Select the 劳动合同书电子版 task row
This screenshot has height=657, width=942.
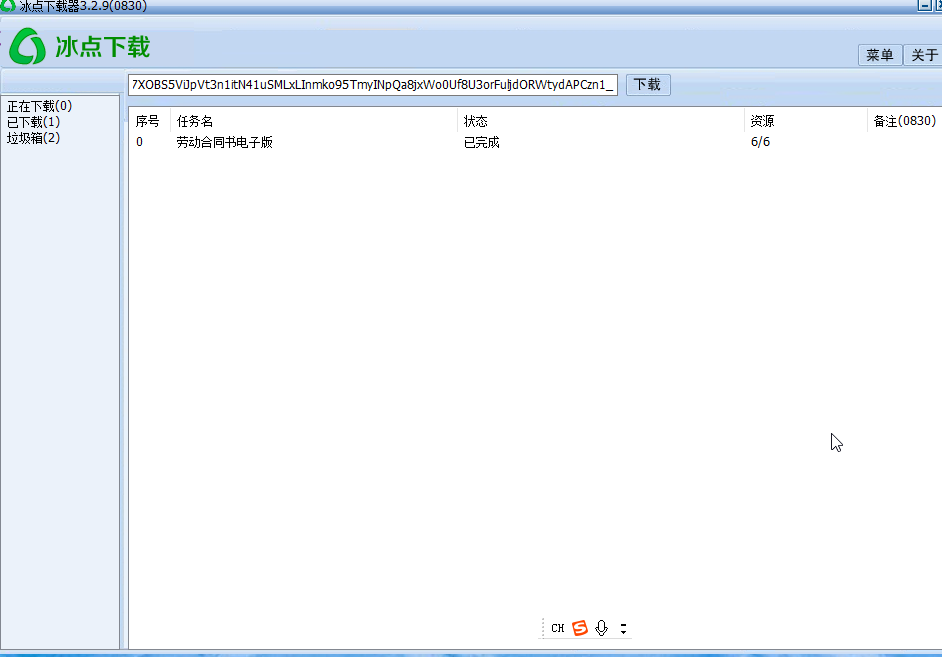click(x=535, y=142)
